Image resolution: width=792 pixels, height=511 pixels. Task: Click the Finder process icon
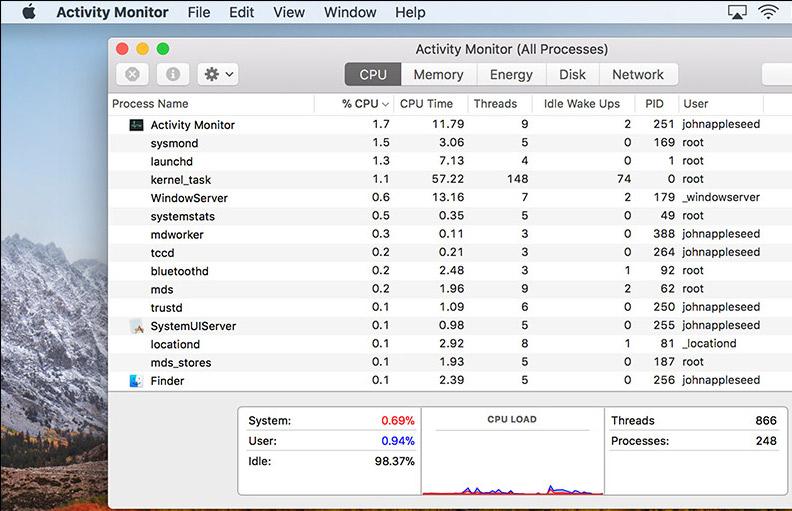coord(136,381)
